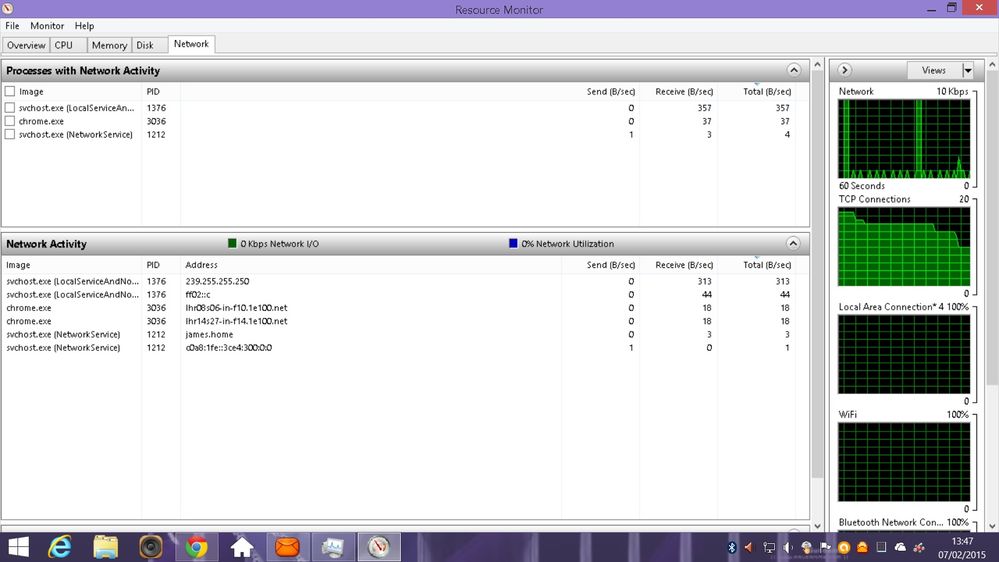Click the home icon in the taskbar
This screenshot has width=999, height=562.
click(242, 547)
